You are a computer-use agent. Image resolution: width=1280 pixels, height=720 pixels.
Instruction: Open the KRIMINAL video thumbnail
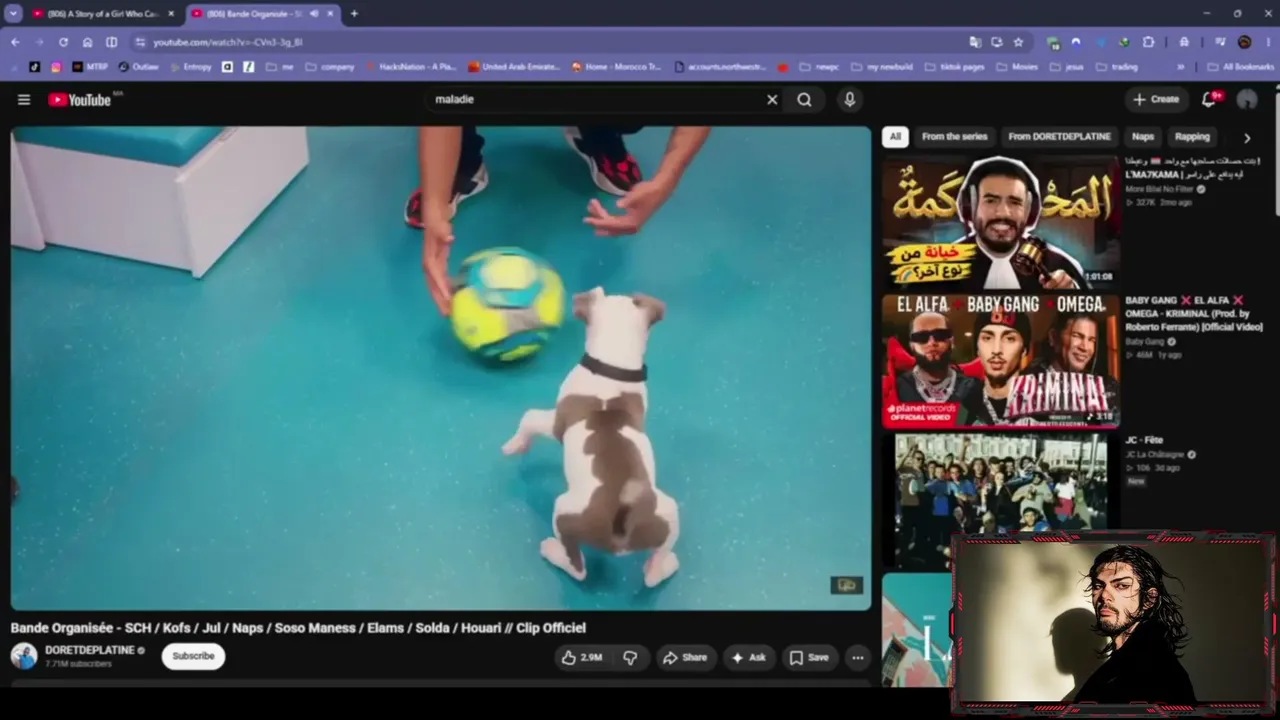[x=1000, y=360]
